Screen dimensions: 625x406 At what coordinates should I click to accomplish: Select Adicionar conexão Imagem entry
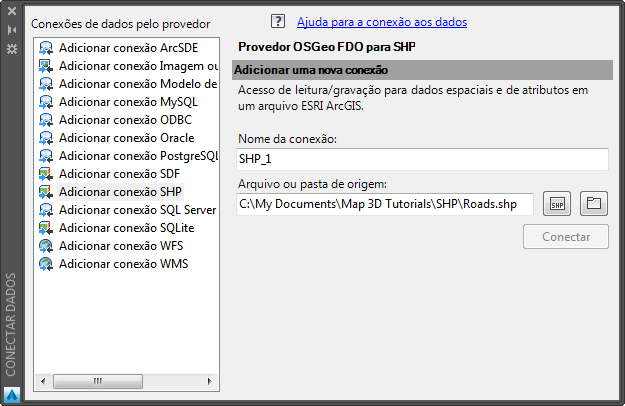[x=138, y=66]
